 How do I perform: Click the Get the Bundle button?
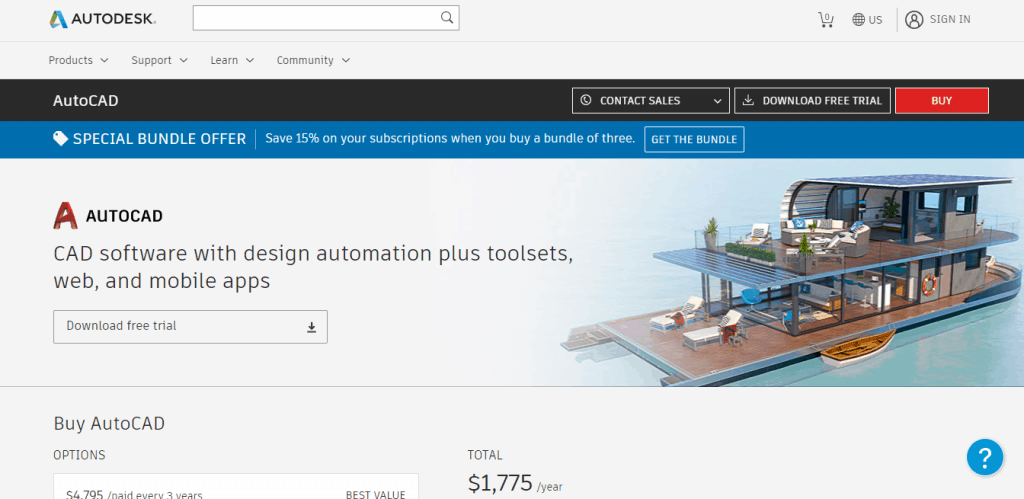694,139
